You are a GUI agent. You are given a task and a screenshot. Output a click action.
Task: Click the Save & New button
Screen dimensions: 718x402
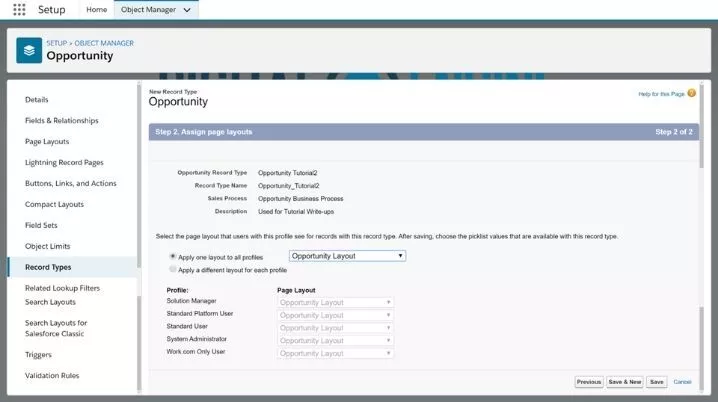625,382
